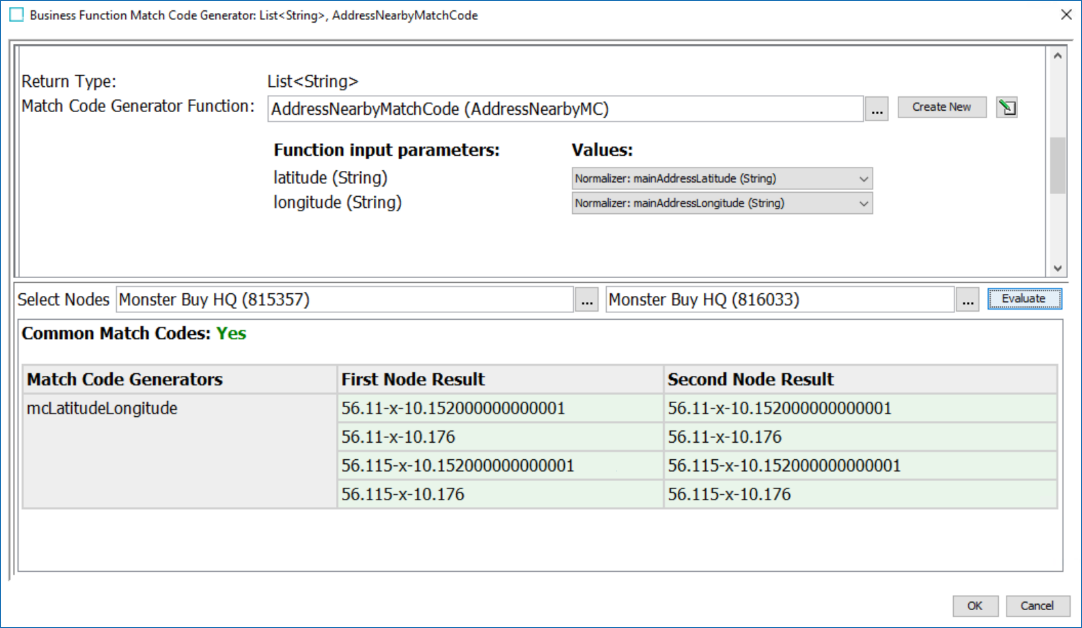Click the vertical scrollbar thumb in parameters panel
This screenshot has height=628, width=1082.
(1057, 165)
